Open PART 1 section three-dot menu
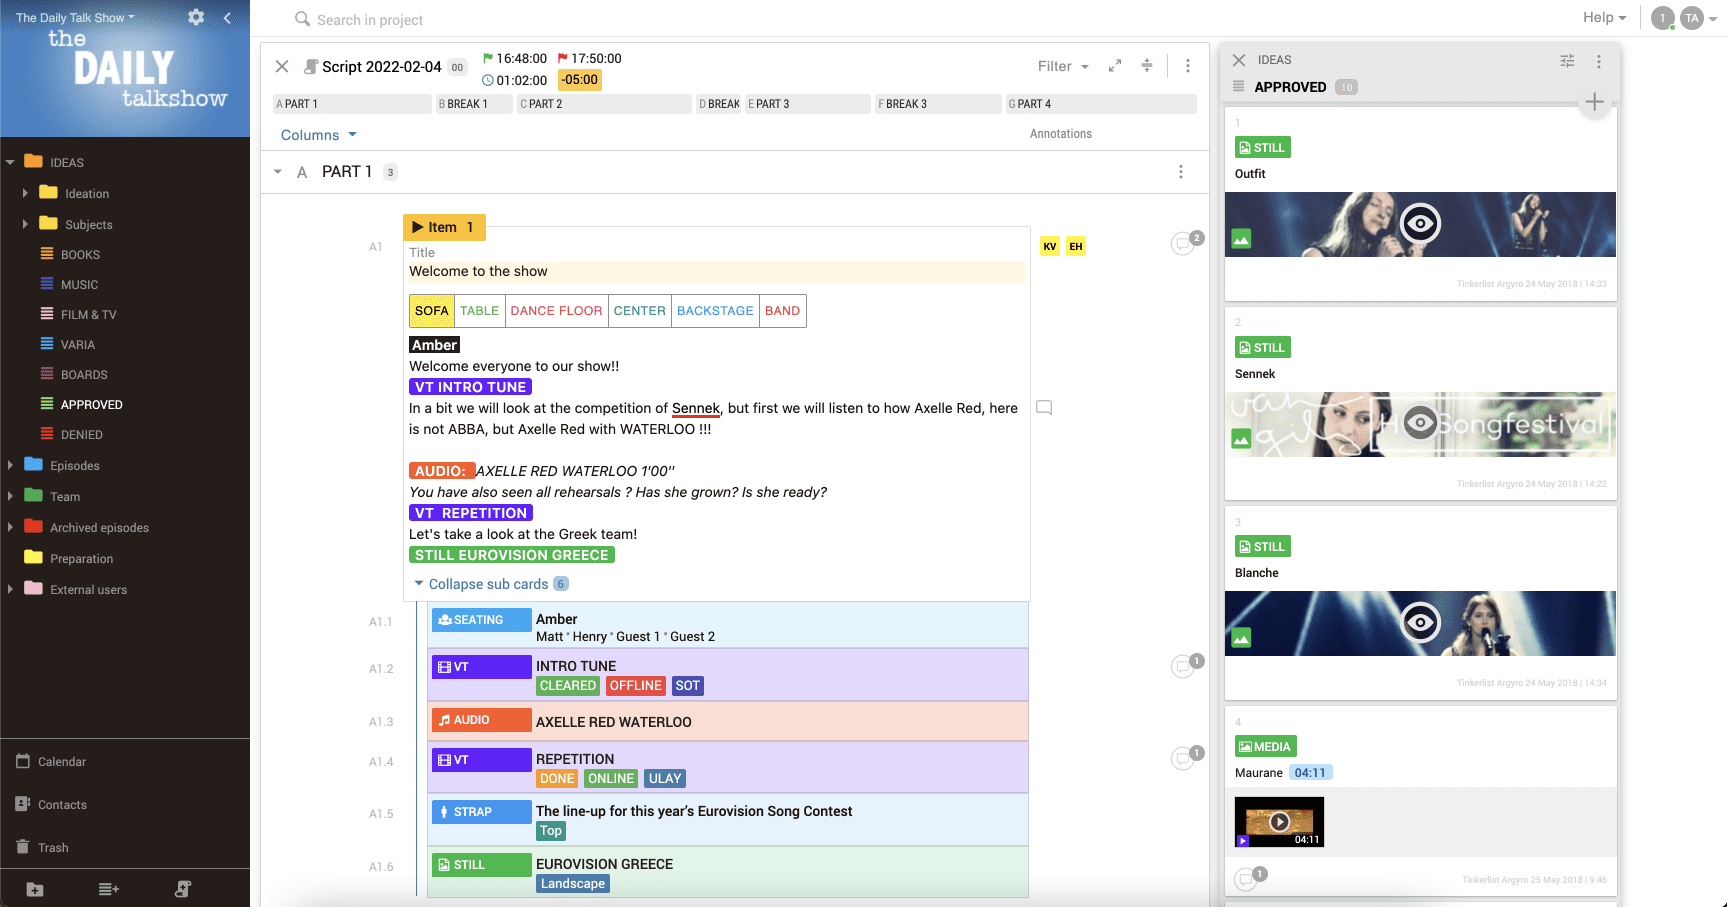The width and height of the screenshot is (1727, 907). pyautogui.click(x=1181, y=172)
